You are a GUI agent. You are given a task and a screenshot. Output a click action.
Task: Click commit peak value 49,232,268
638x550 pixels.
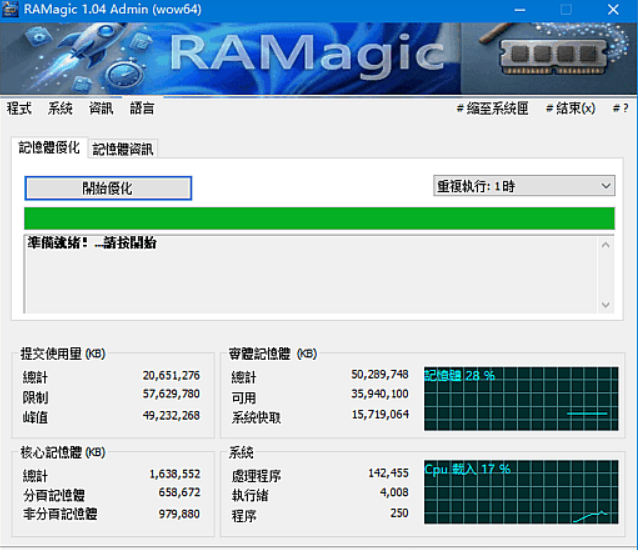tap(171, 416)
